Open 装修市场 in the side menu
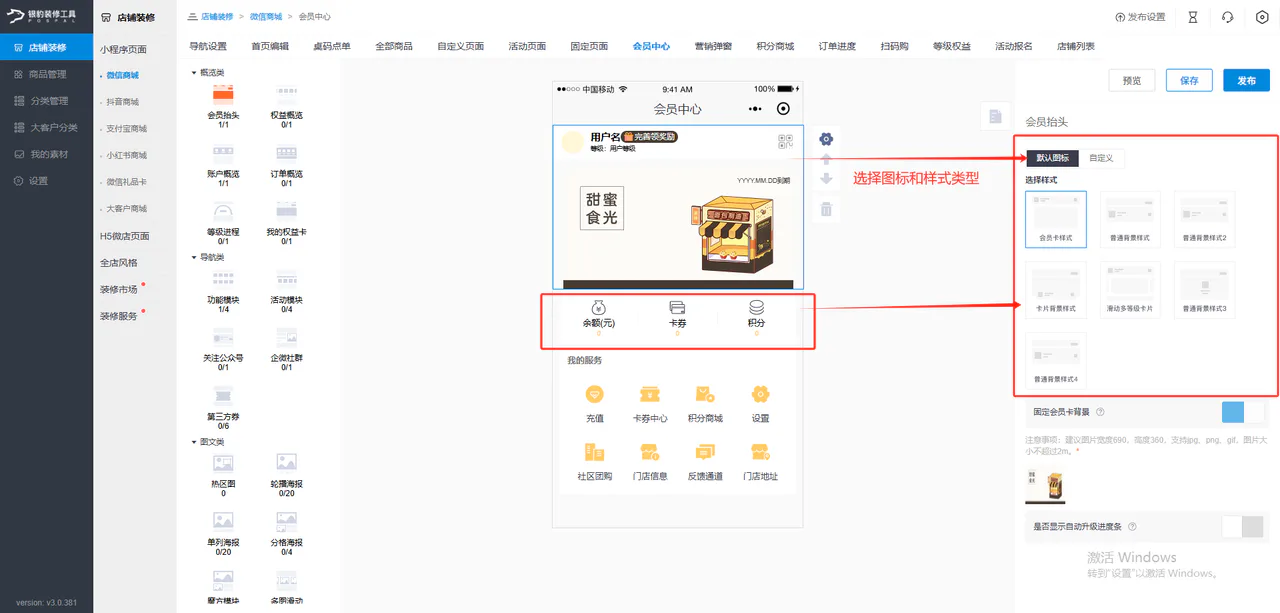Image resolution: width=1280 pixels, height=613 pixels. click(118, 289)
